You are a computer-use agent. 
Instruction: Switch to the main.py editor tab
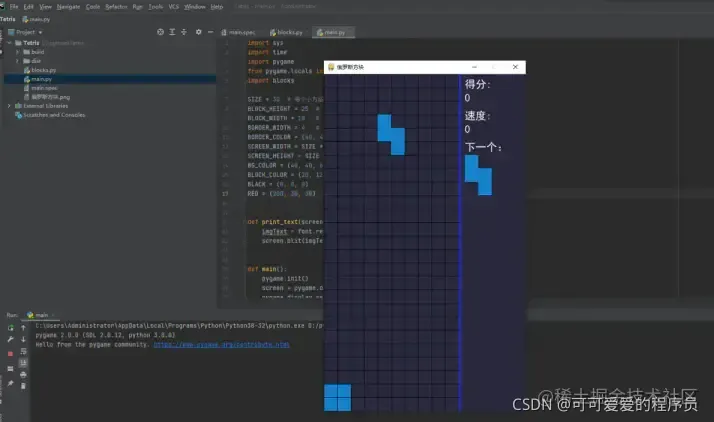click(333, 32)
